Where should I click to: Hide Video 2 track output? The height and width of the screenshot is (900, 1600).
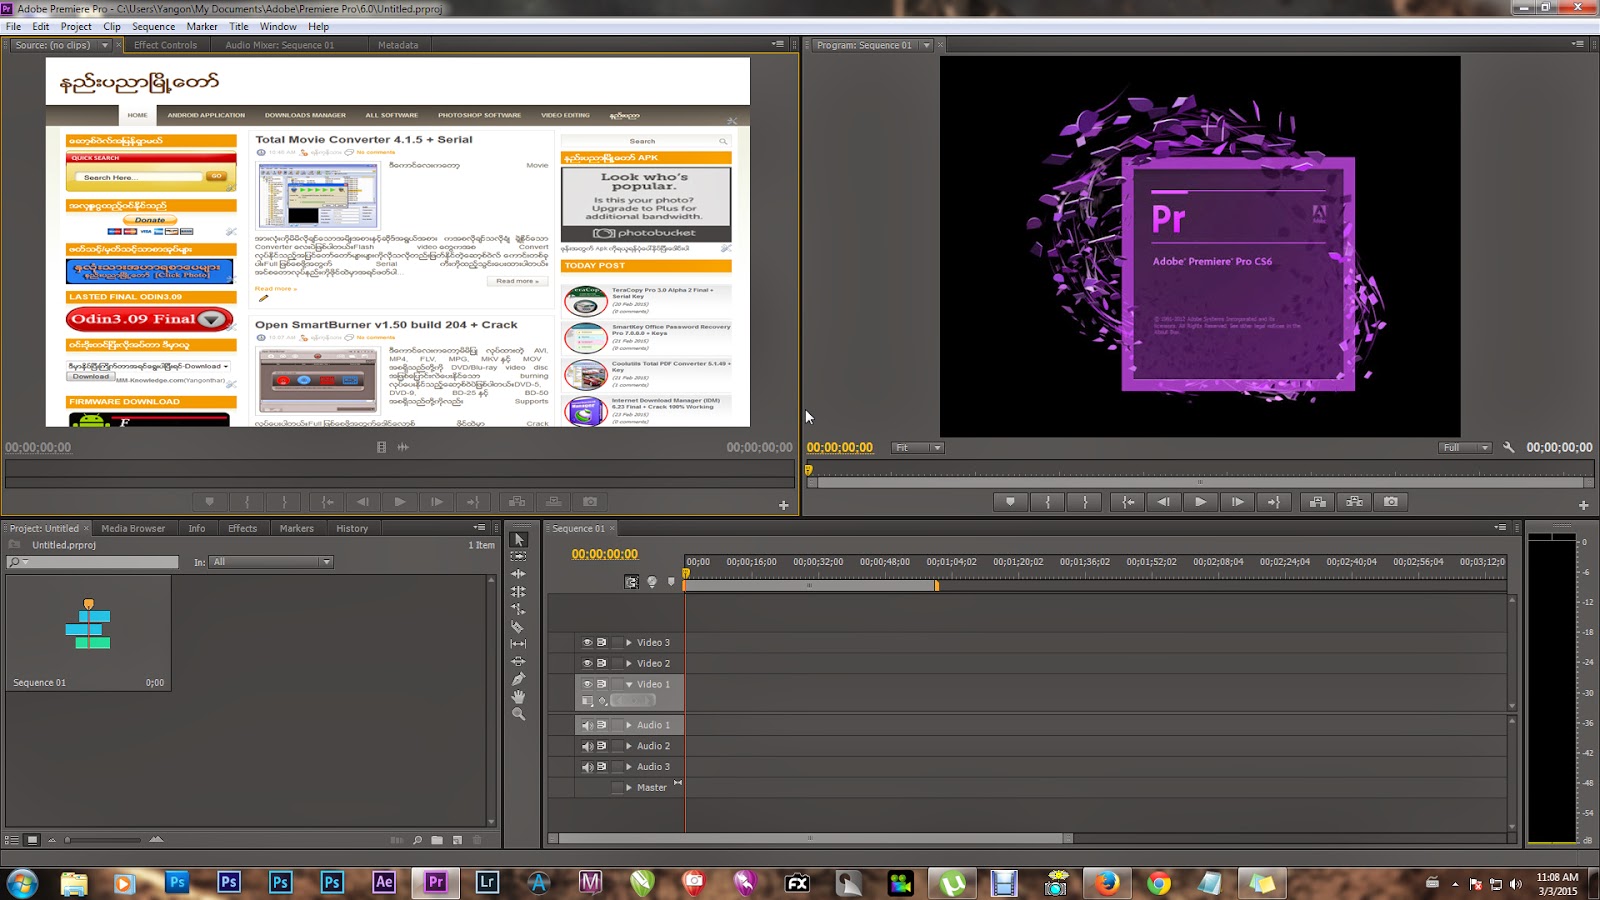(x=587, y=664)
